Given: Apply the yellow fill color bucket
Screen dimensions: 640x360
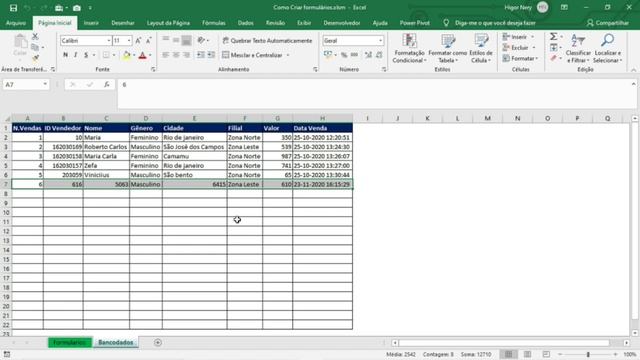Looking at the screenshot, I should pos(127,55).
